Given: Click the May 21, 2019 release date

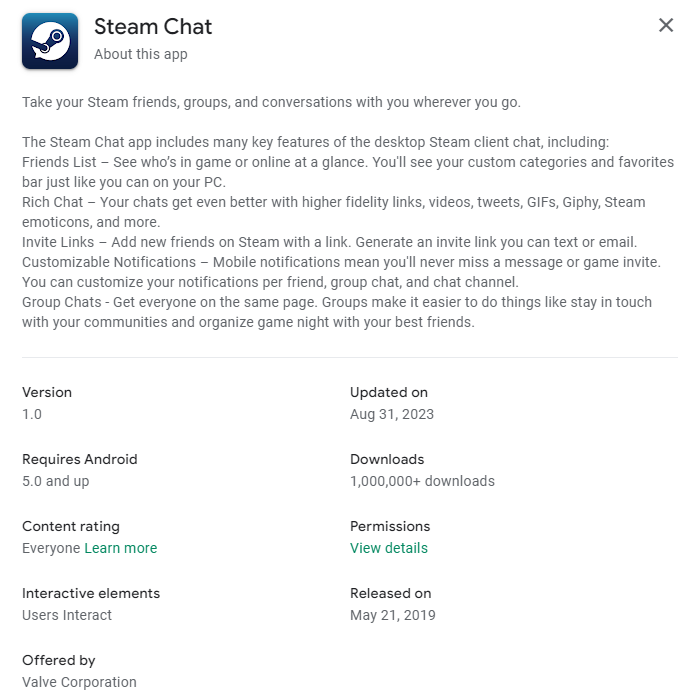Looking at the screenshot, I should [x=392, y=615].
